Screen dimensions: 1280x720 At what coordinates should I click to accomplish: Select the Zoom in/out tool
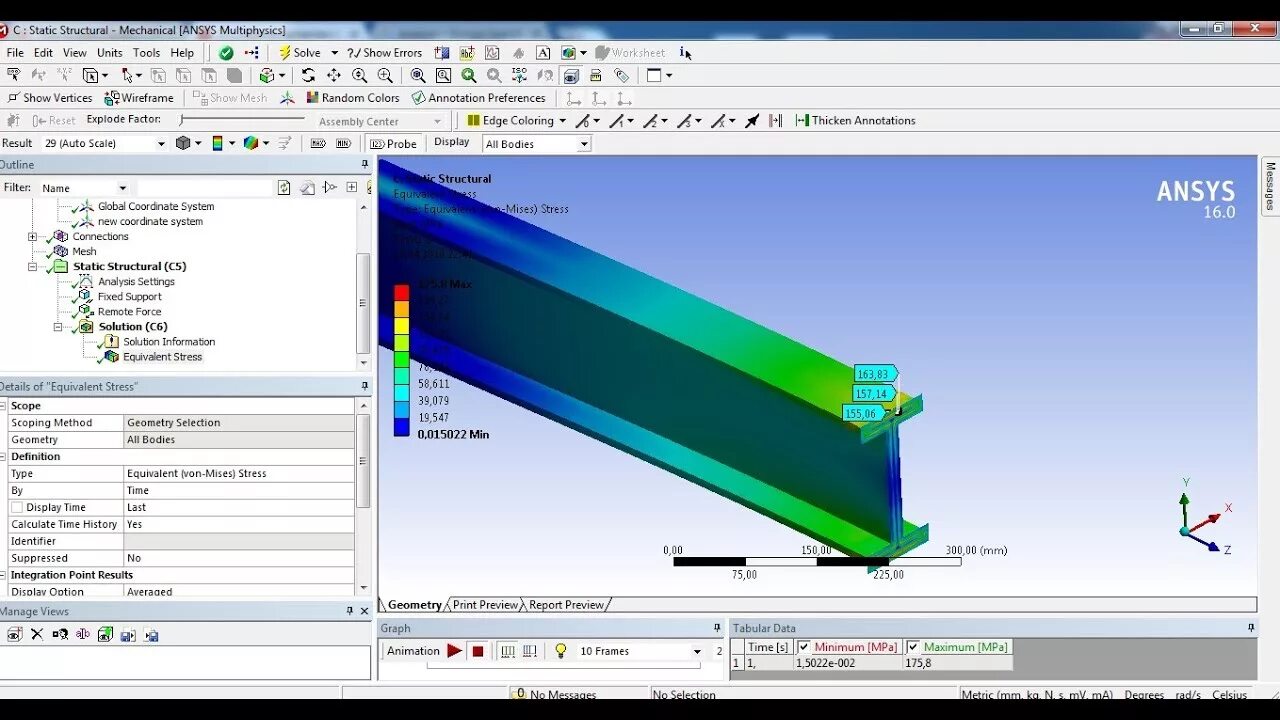(359, 75)
